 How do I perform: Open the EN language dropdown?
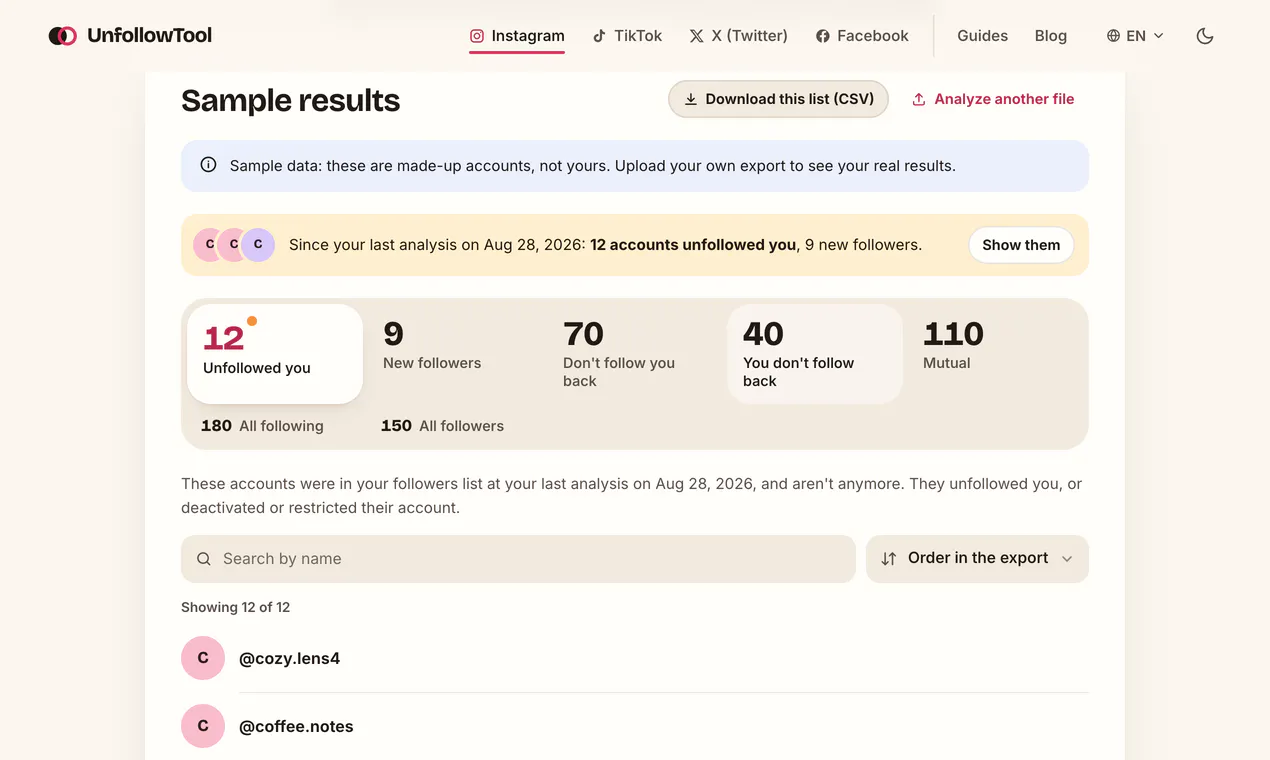pyautogui.click(x=1135, y=36)
